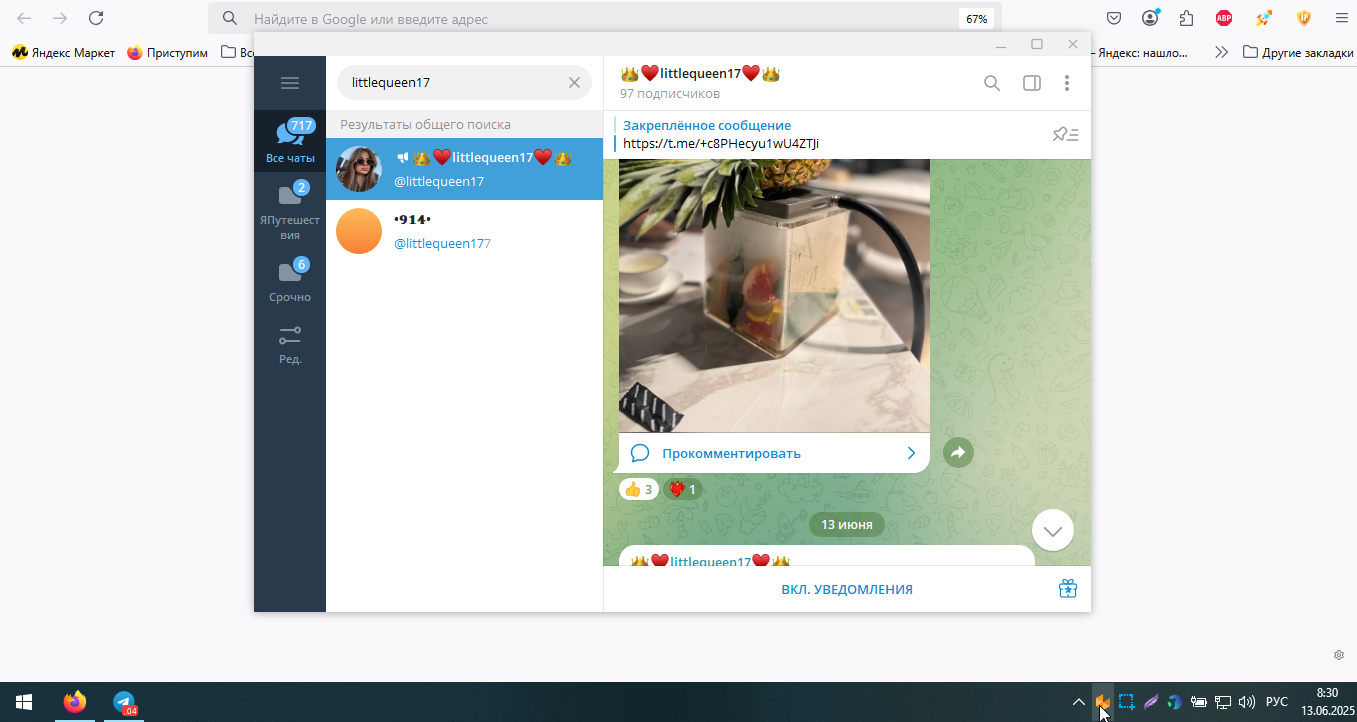Open the purple feather tray icon
Image resolution: width=1357 pixels, height=722 pixels.
coord(1151,702)
